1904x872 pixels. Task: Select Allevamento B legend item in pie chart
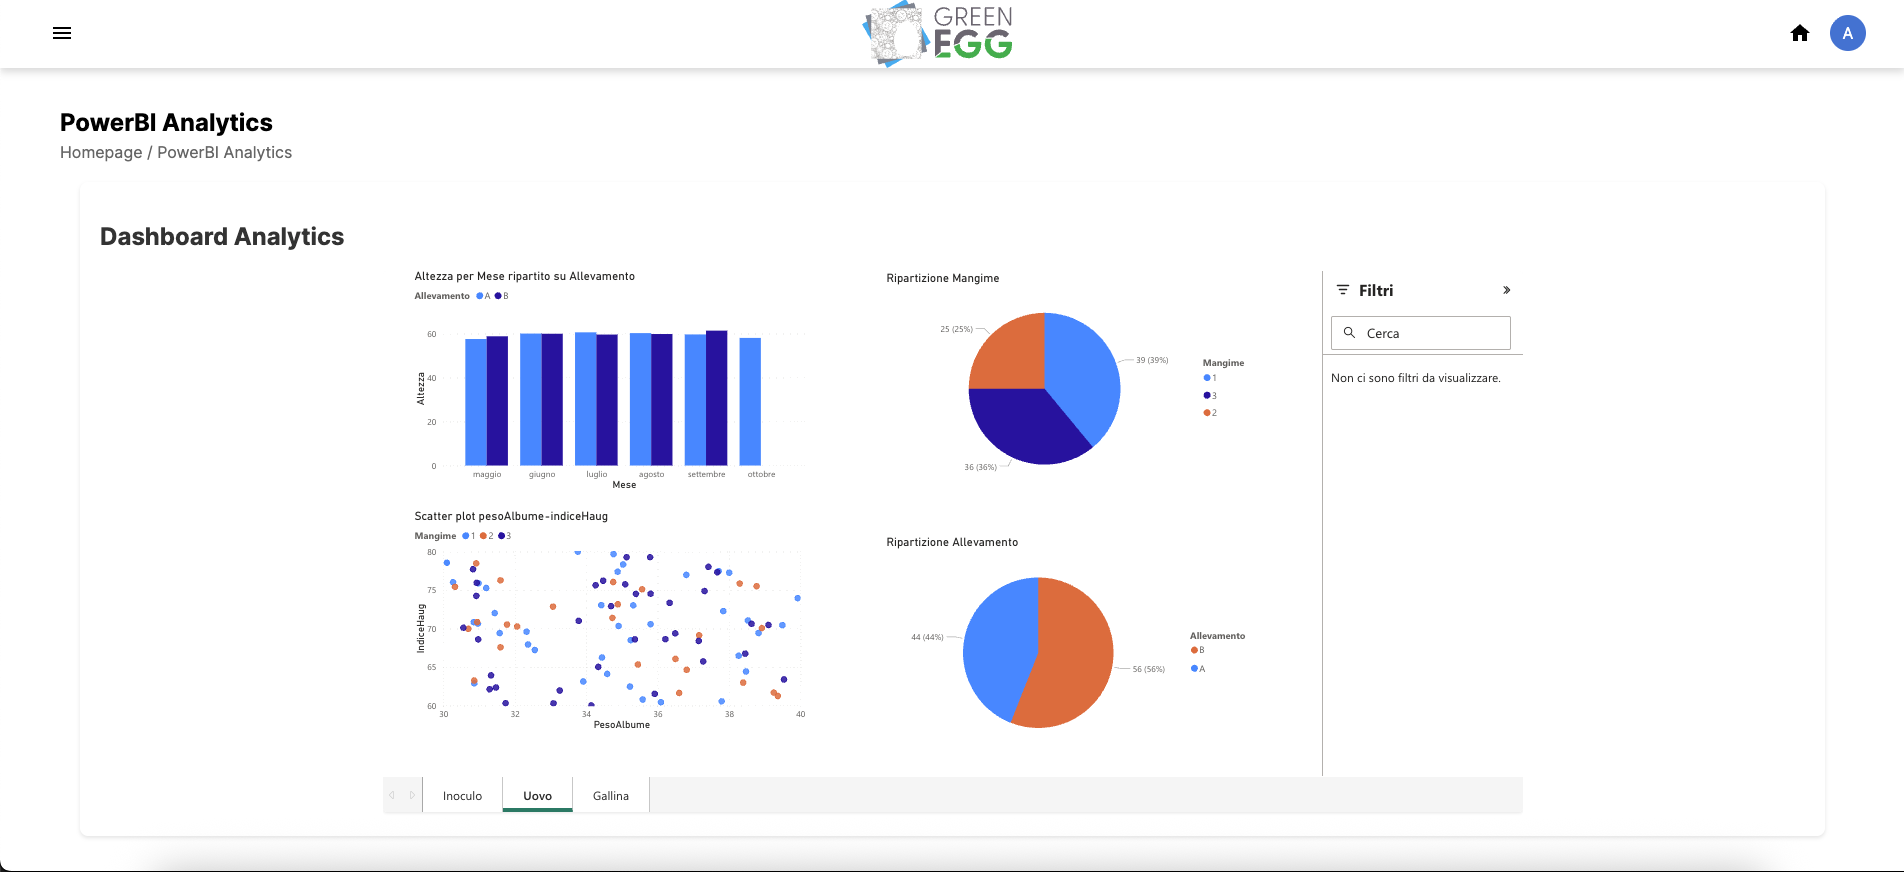click(x=1198, y=650)
